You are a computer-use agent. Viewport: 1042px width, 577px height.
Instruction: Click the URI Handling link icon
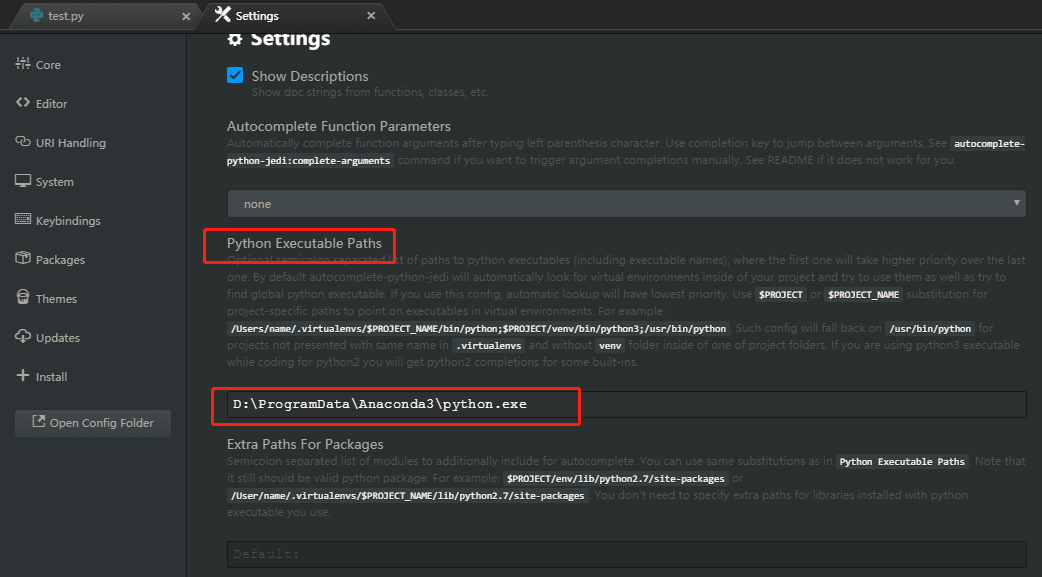23,142
